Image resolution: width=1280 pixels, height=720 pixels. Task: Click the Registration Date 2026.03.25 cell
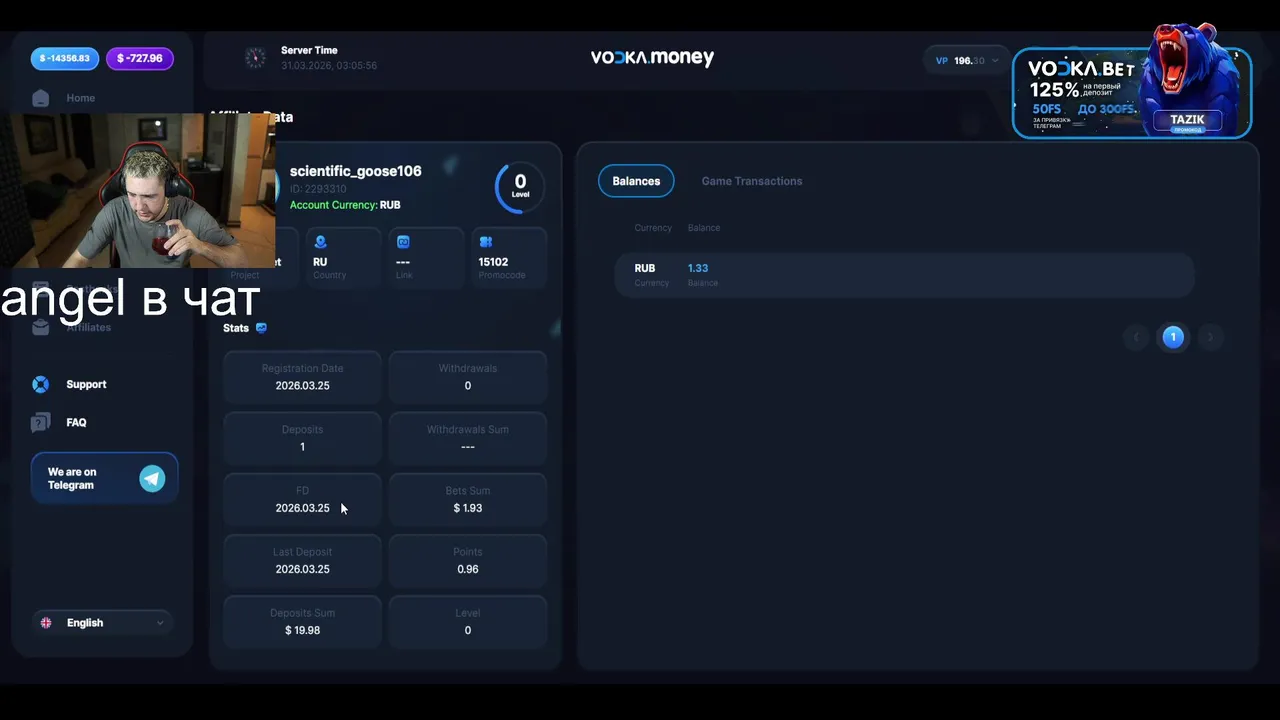[302, 377]
